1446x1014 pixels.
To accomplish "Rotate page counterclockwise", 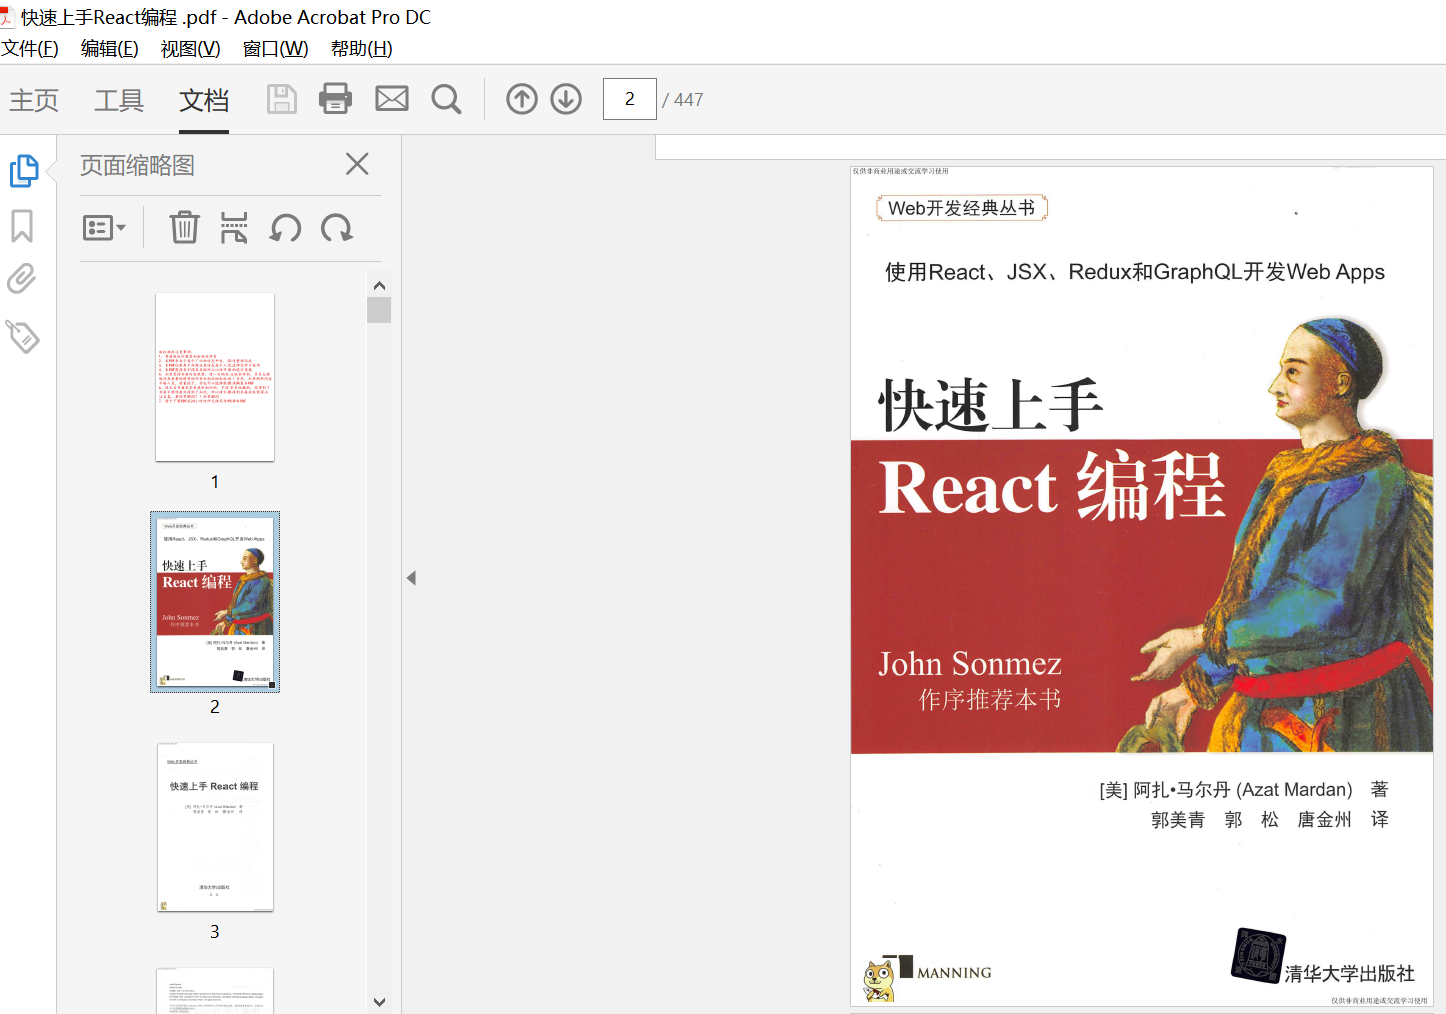I will (285, 228).
